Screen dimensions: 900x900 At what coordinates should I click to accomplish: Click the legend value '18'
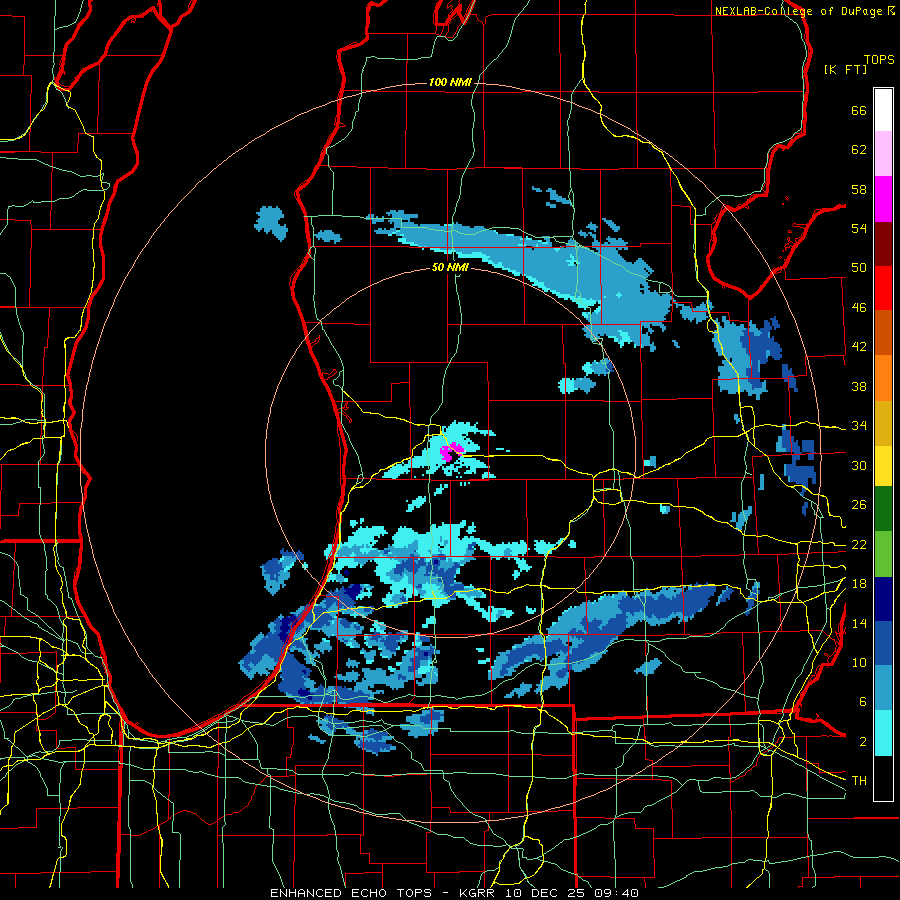859,584
